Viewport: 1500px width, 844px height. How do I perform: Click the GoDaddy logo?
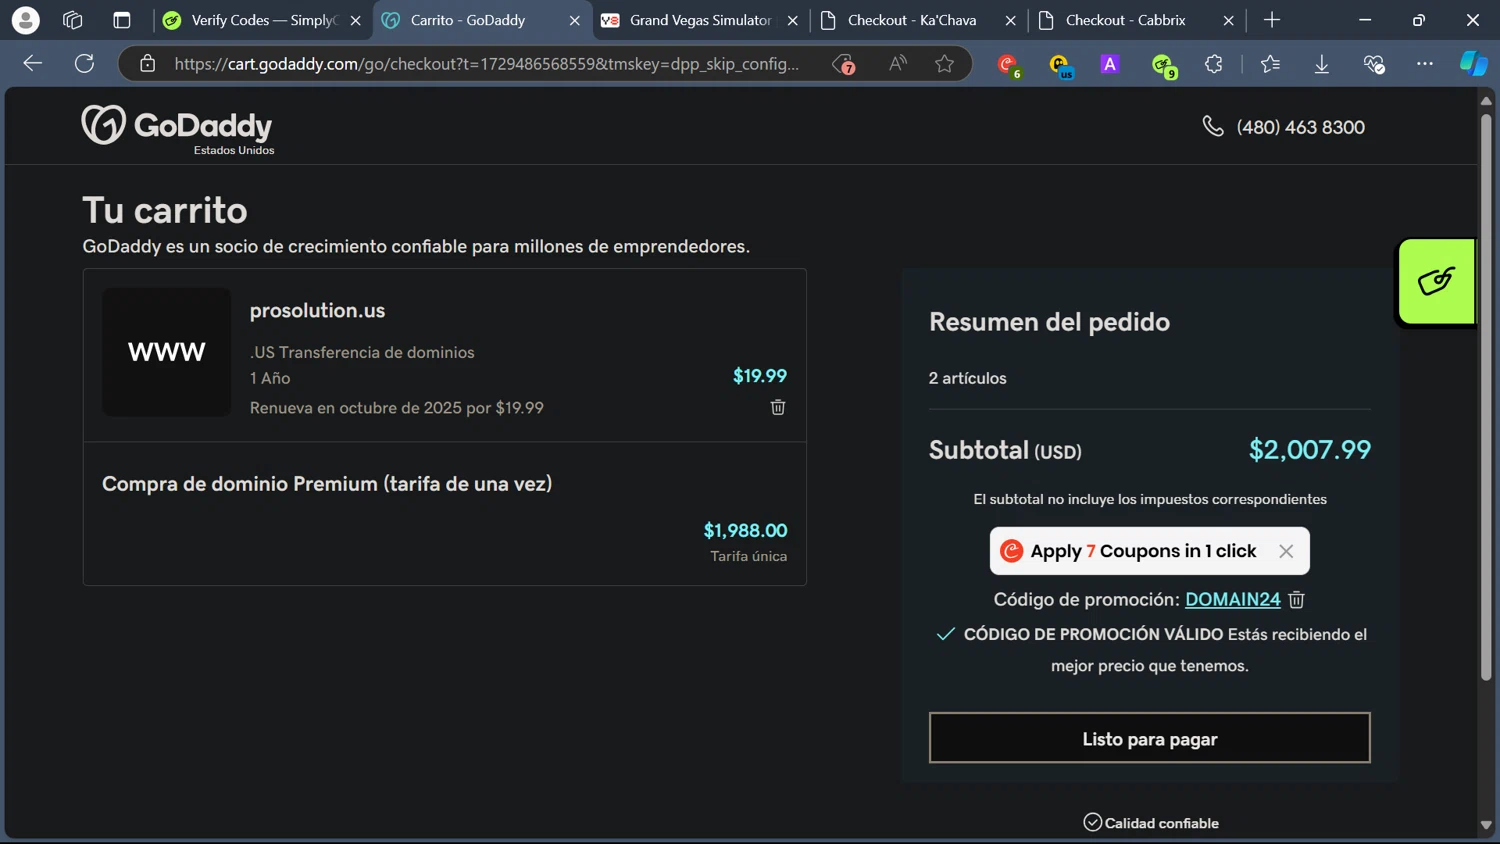[x=177, y=128]
